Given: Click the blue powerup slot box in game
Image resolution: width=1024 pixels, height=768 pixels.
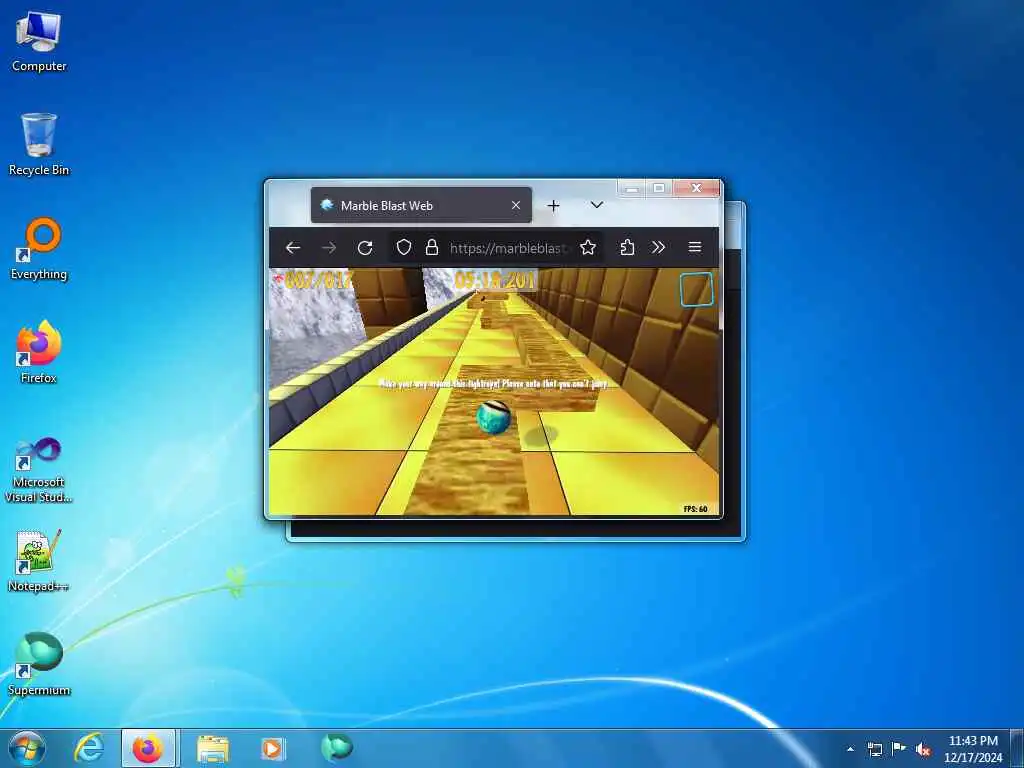Looking at the screenshot, I should tap(696, 289).
